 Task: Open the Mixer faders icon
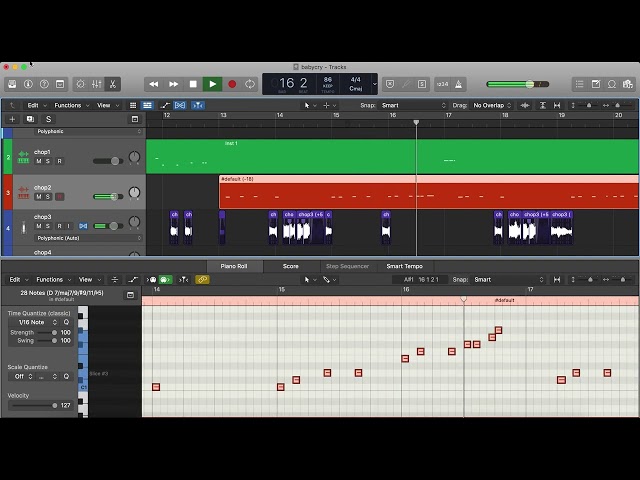(x=96, y=84)
